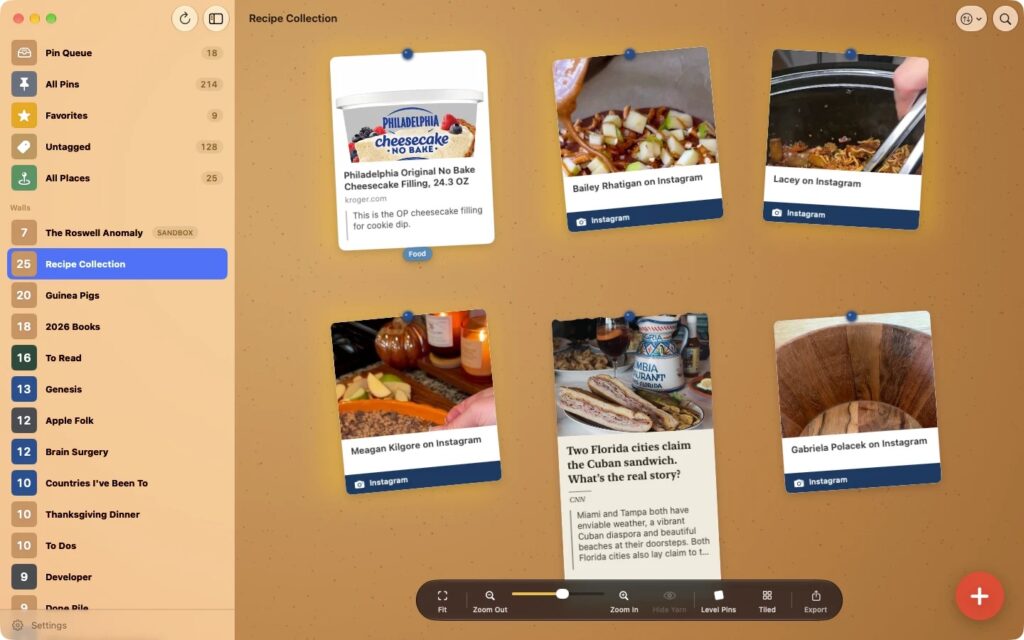The height and width of the screenshot is (640, 1024).
Task: Click the Export share button
Action: (x=815, y=601)
